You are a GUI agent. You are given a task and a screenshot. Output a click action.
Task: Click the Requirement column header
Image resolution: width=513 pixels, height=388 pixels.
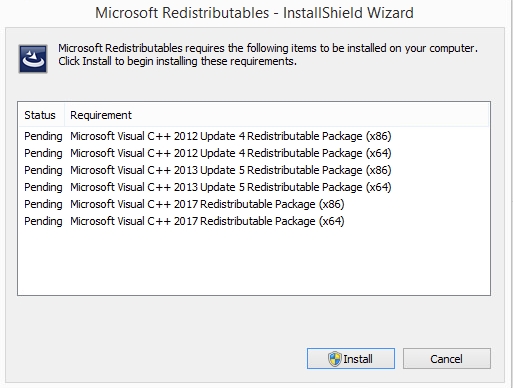(101, 115)
